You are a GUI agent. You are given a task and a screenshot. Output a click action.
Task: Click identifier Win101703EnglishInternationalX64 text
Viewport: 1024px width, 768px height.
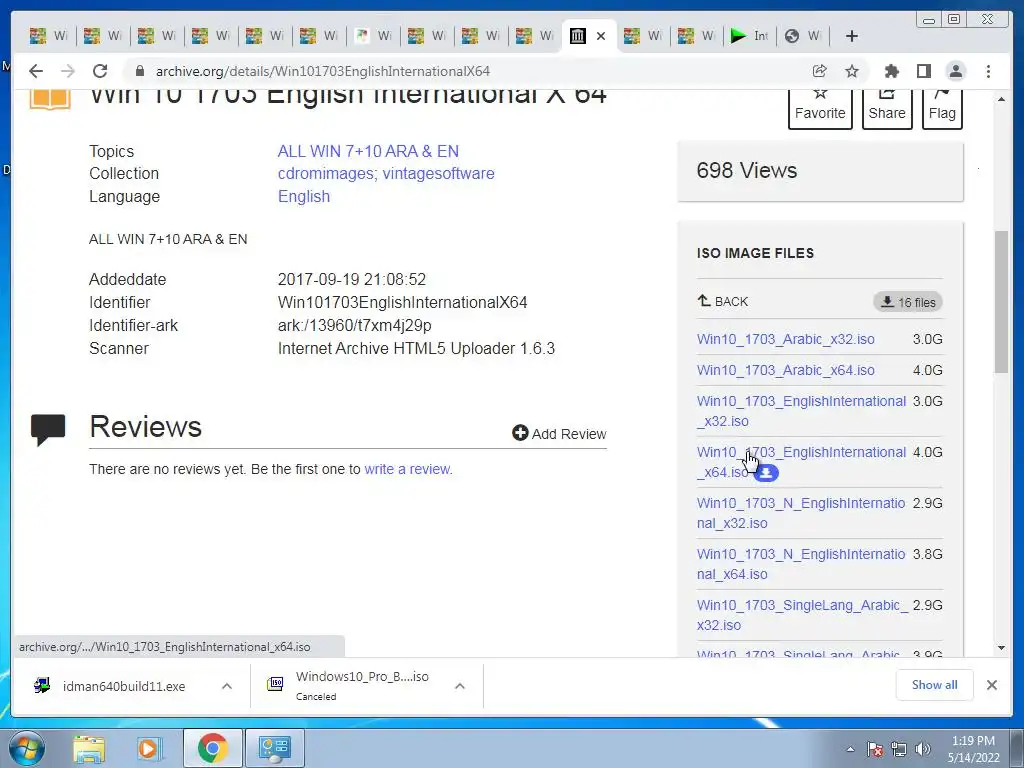pos(402,302)
